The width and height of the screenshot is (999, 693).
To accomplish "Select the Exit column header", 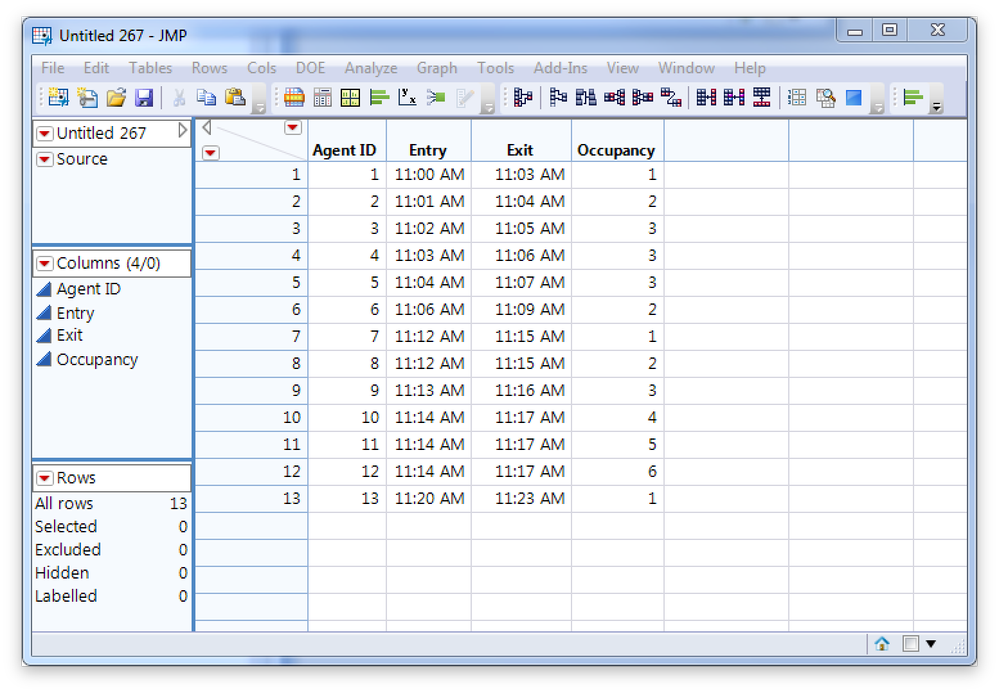I will click(520, 150).
